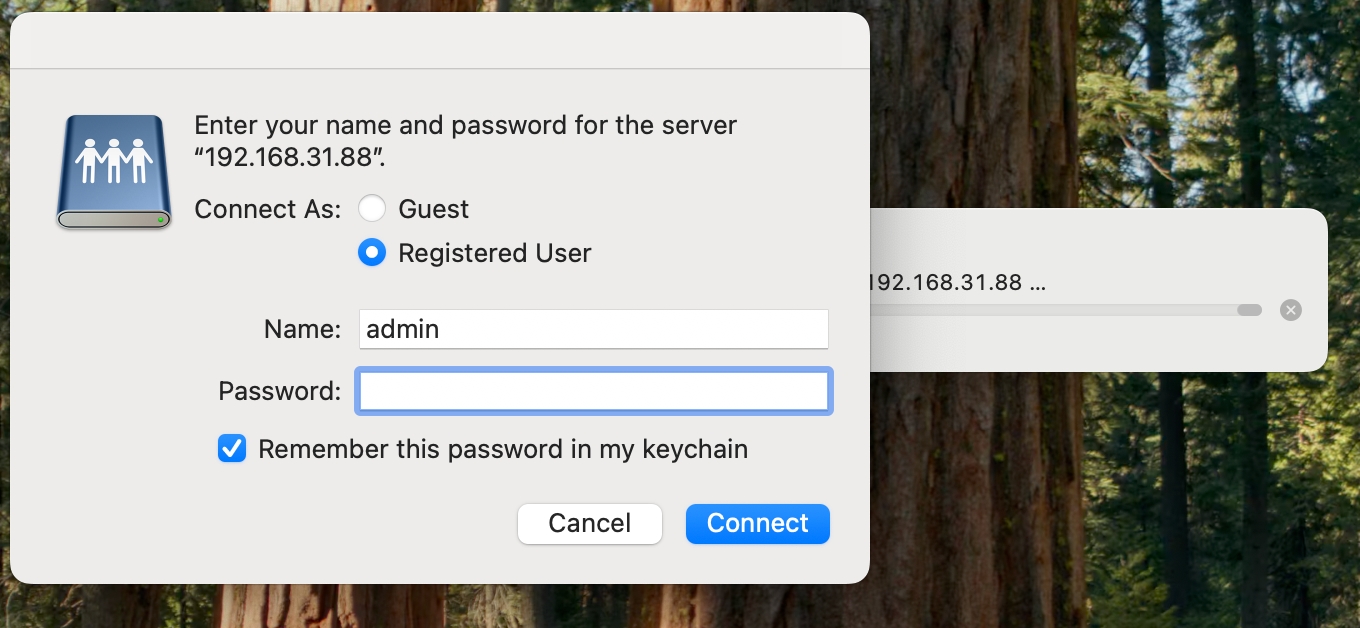1360x628 pixels.
Task: Click the "Enter your name and password" message
Action: pos(465,141)
